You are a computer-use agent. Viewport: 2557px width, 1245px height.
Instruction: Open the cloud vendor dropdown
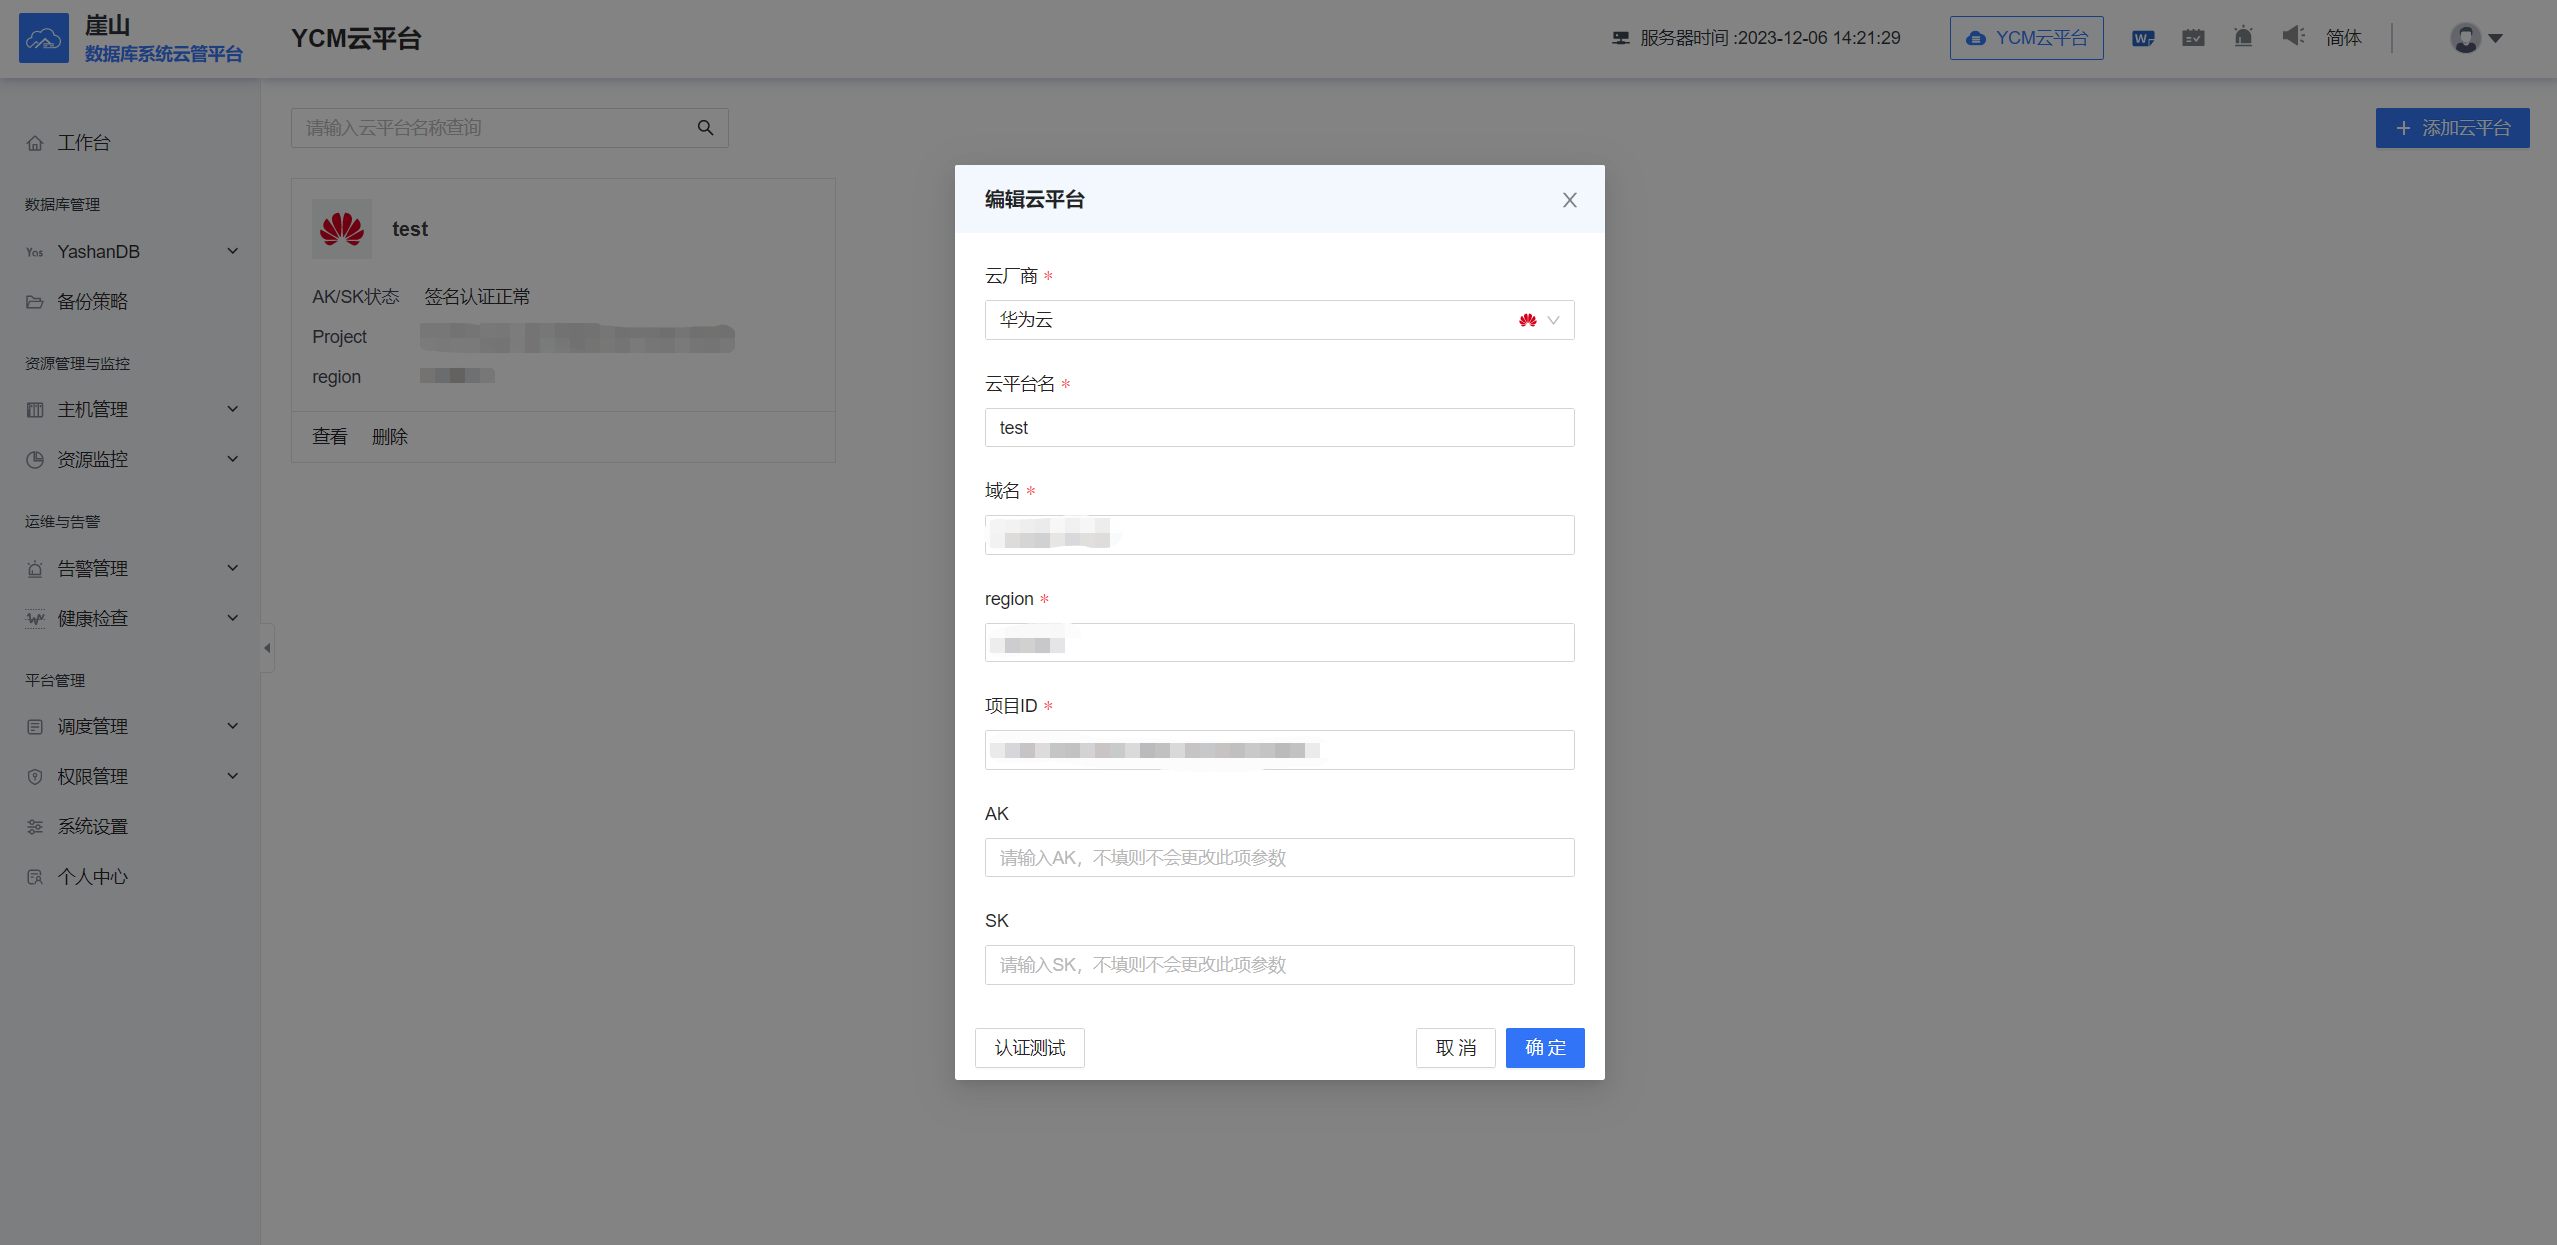point(1278,320)
